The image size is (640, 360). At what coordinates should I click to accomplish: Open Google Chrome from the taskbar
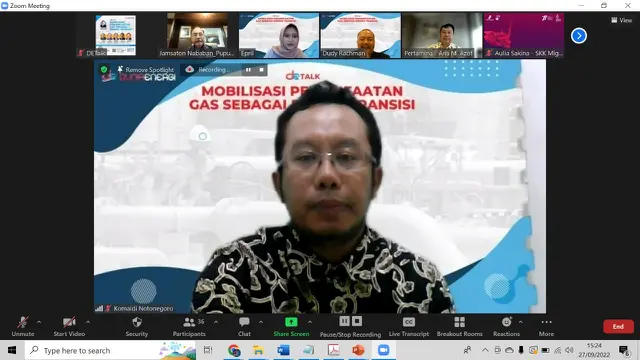point(234,350)
